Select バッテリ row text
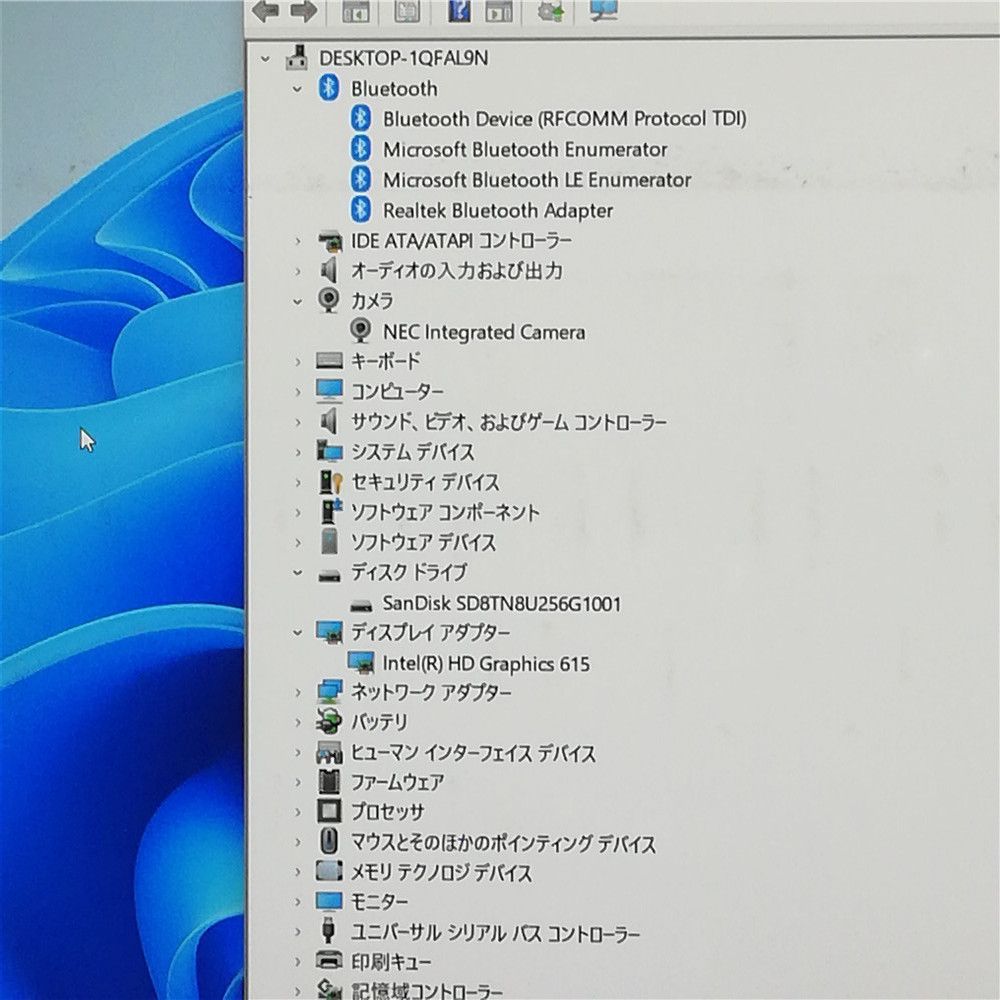This screenshot has width=1000, height=1000. (379, 722)
